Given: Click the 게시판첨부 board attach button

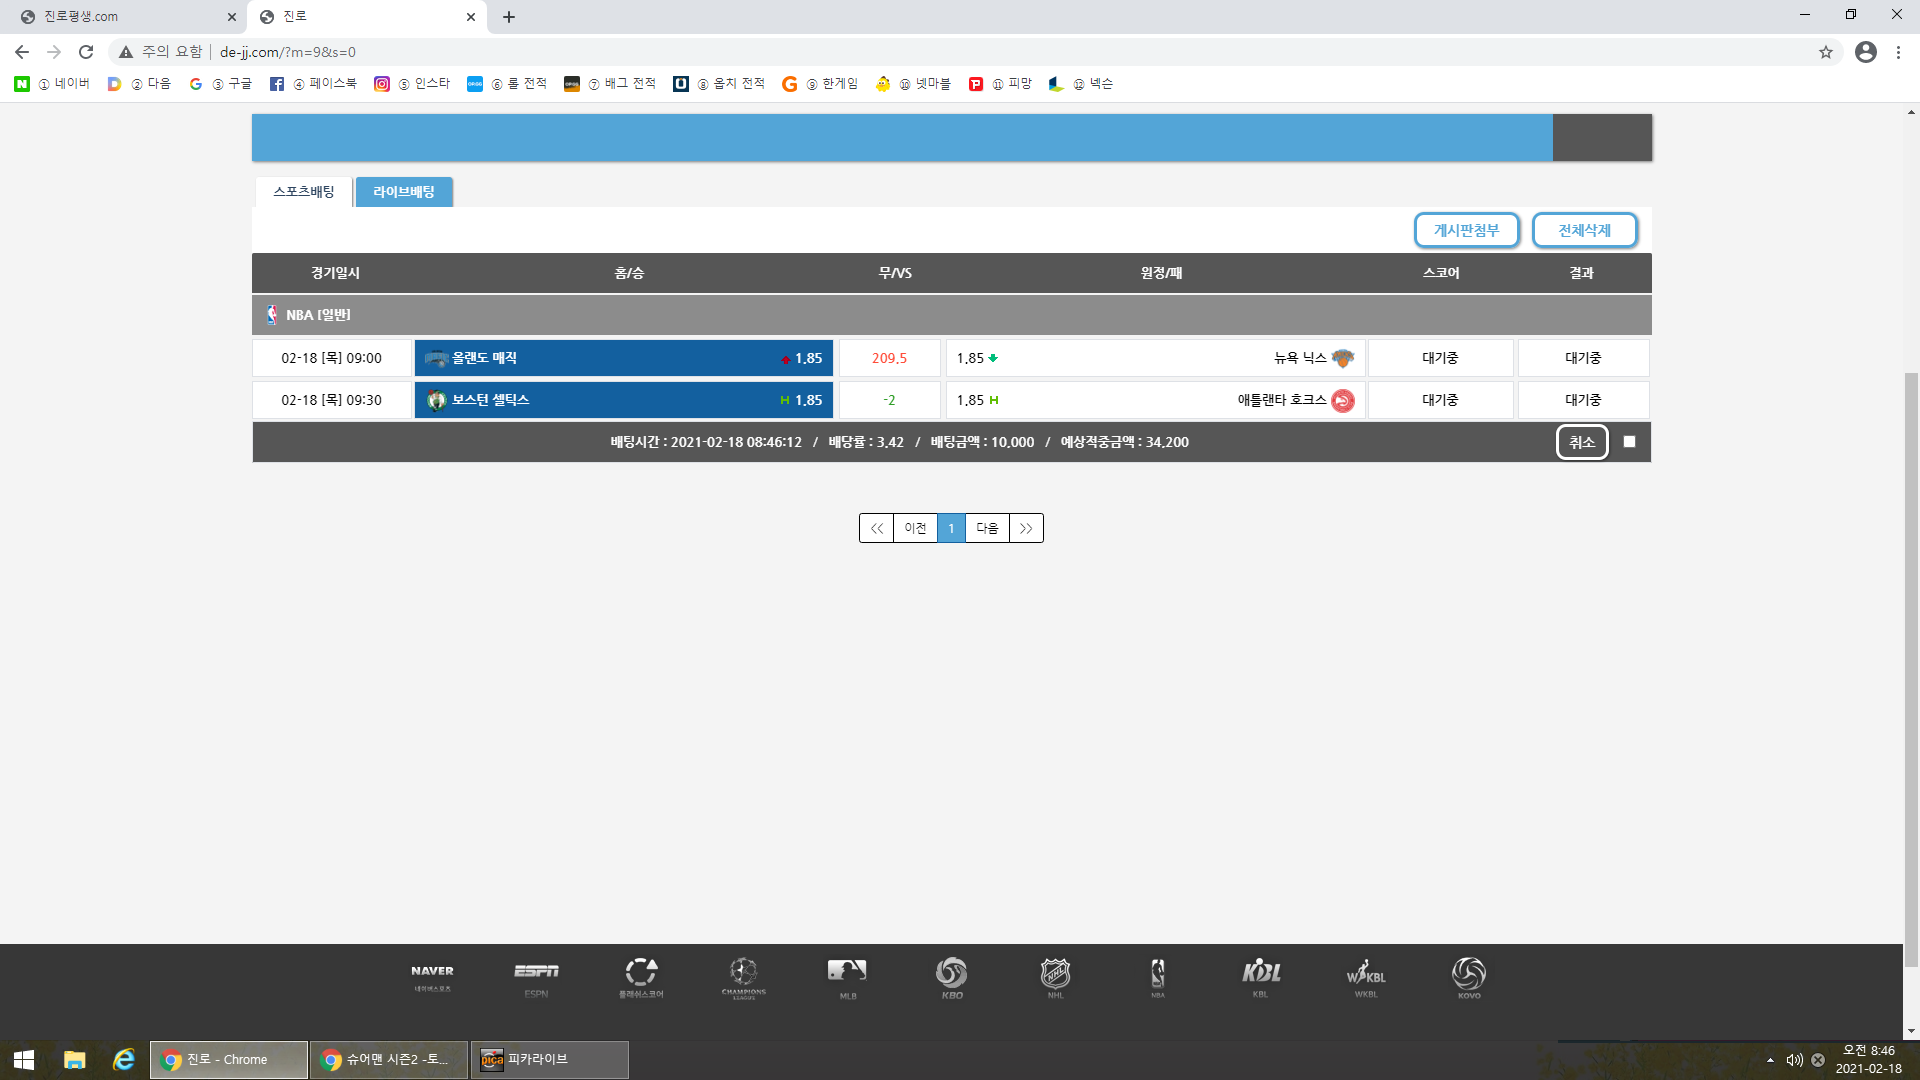Looking at the screenshot, I should (1466, 230).
